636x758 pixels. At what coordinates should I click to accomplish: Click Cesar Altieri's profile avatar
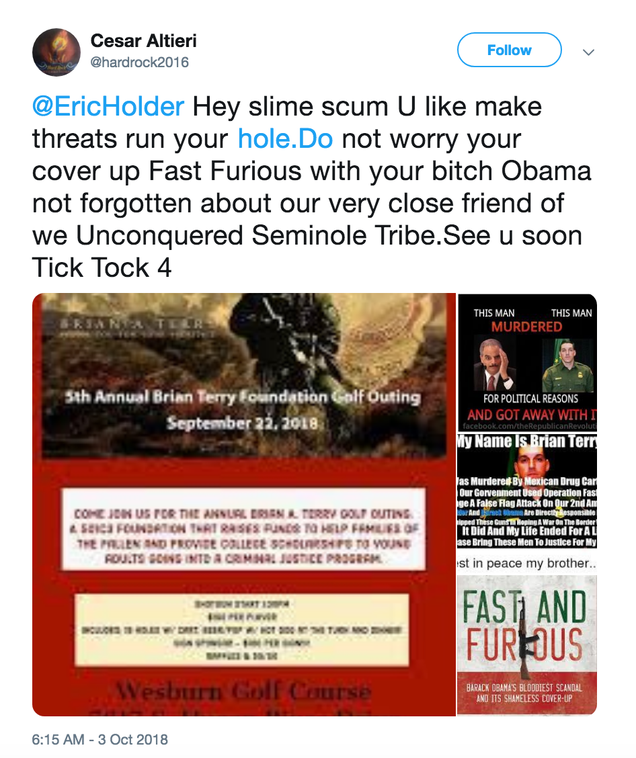56,52
